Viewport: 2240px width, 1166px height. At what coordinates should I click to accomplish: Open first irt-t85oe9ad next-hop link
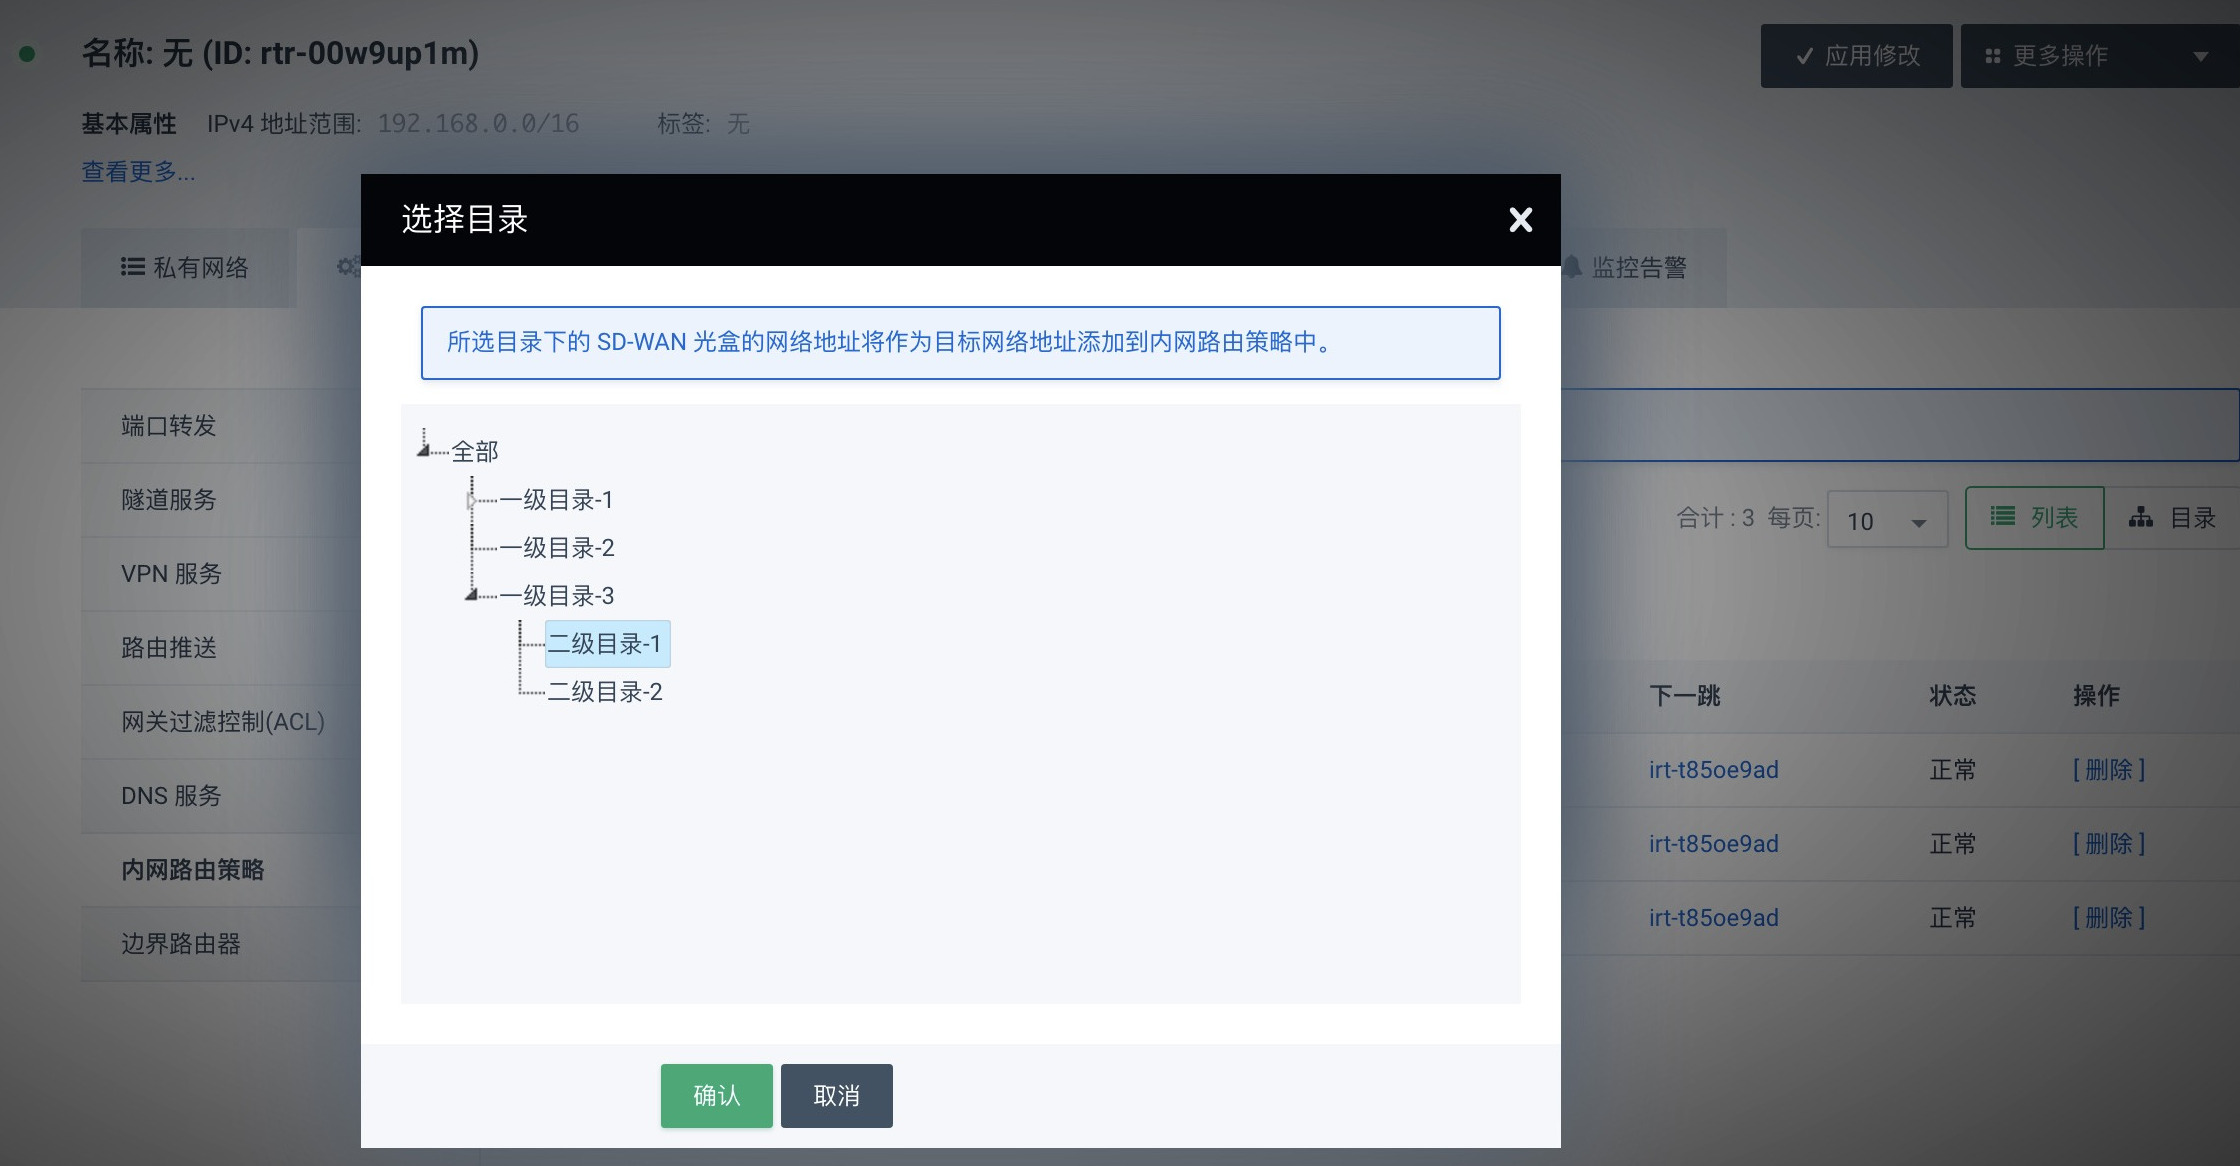coord(1713,770)
